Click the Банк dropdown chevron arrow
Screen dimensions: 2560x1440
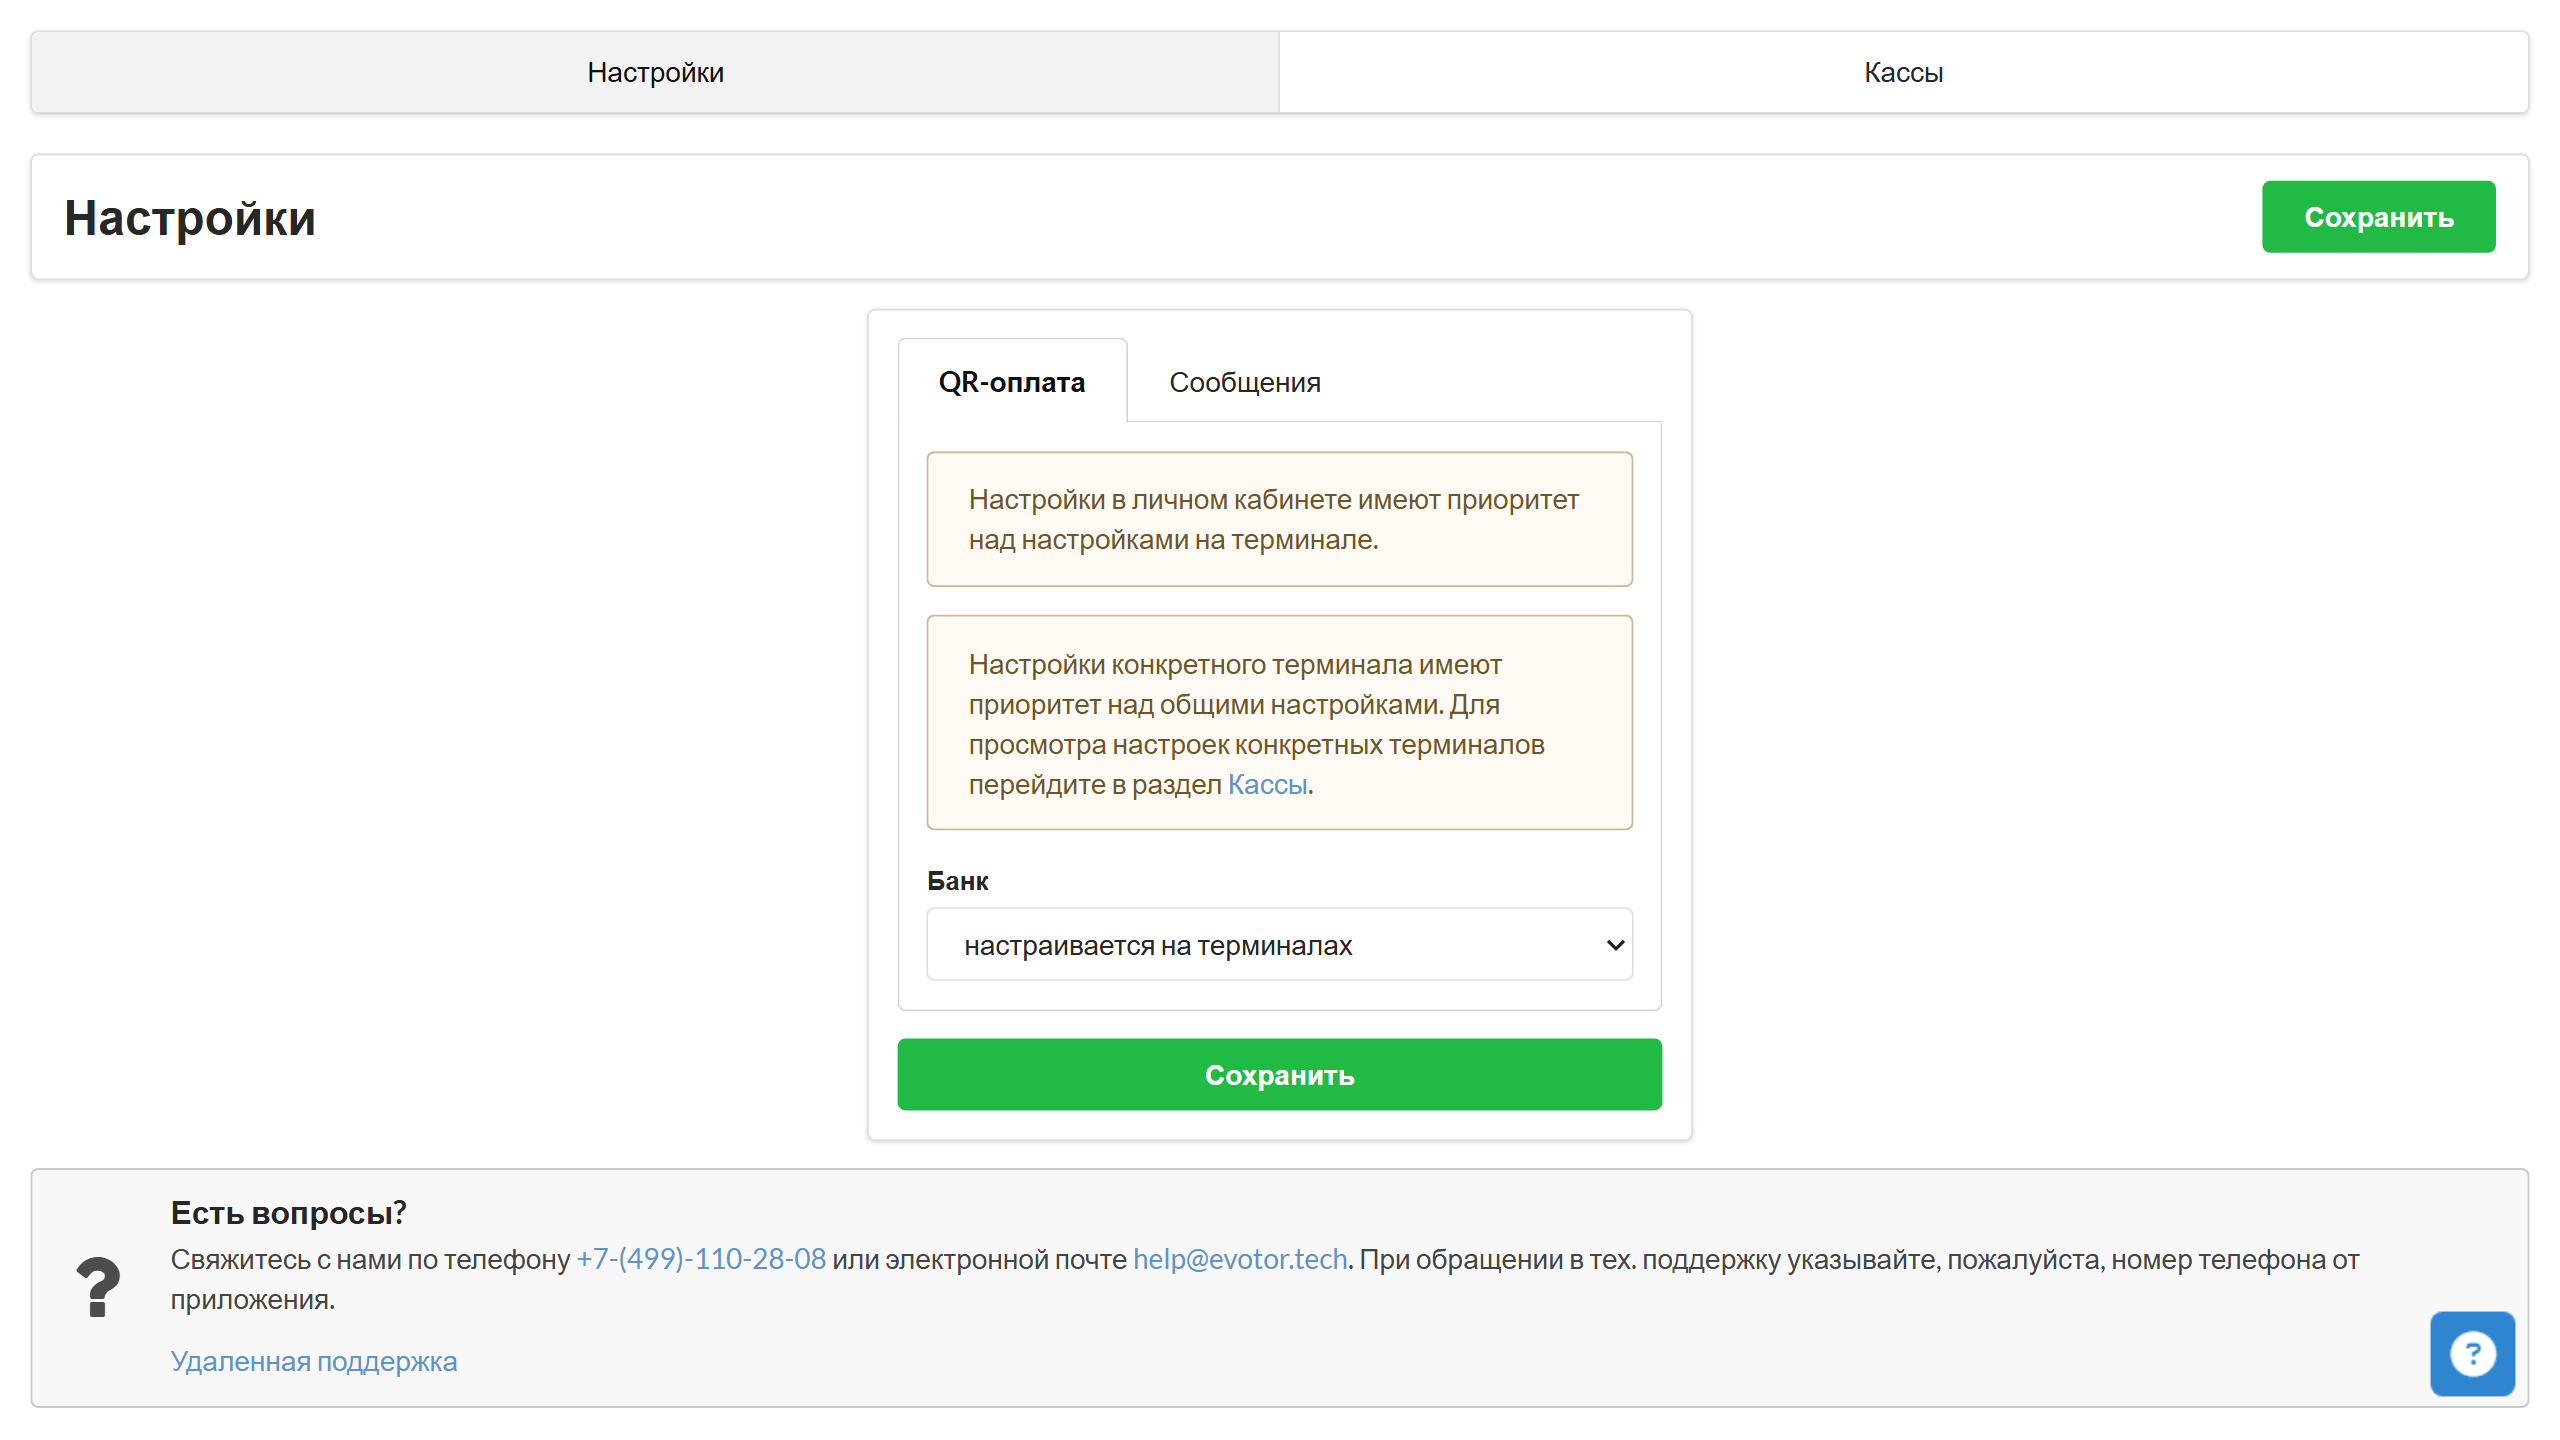click(x=1614, y=944)
